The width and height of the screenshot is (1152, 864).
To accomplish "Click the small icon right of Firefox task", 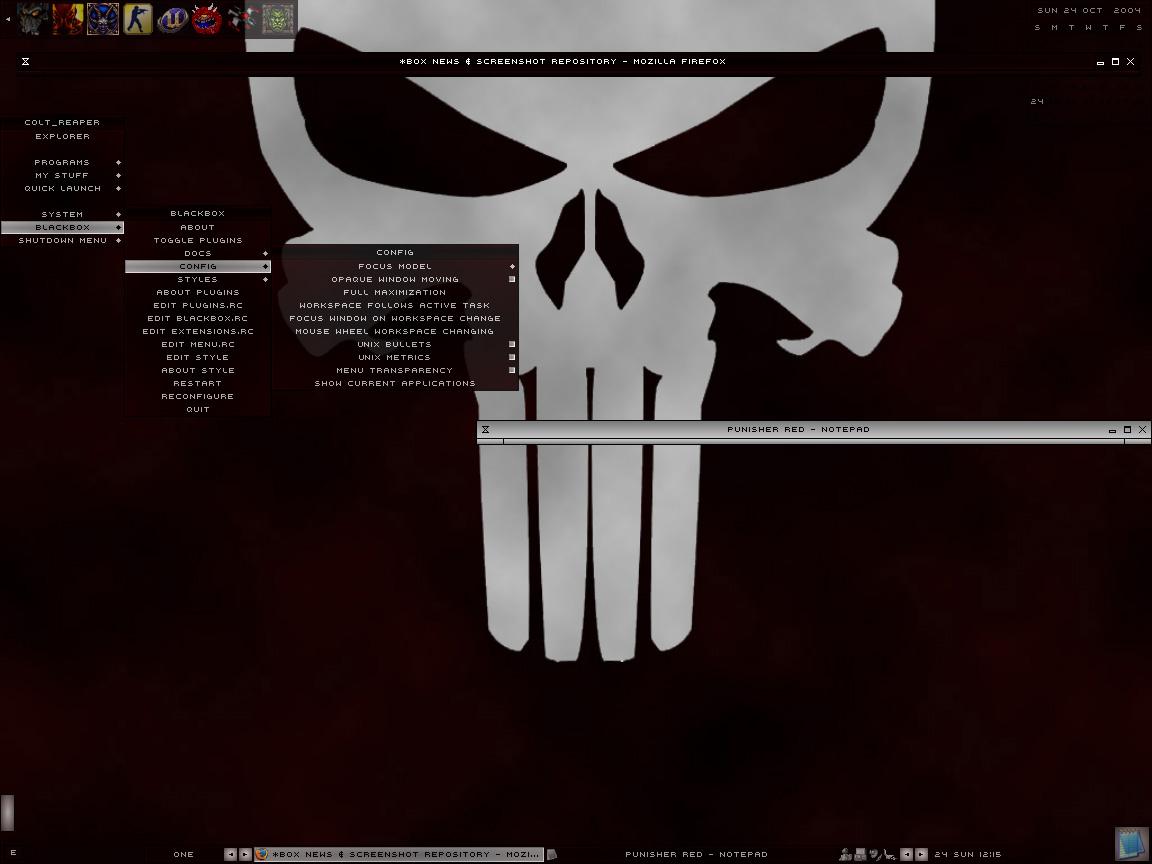I will (552, 854).
